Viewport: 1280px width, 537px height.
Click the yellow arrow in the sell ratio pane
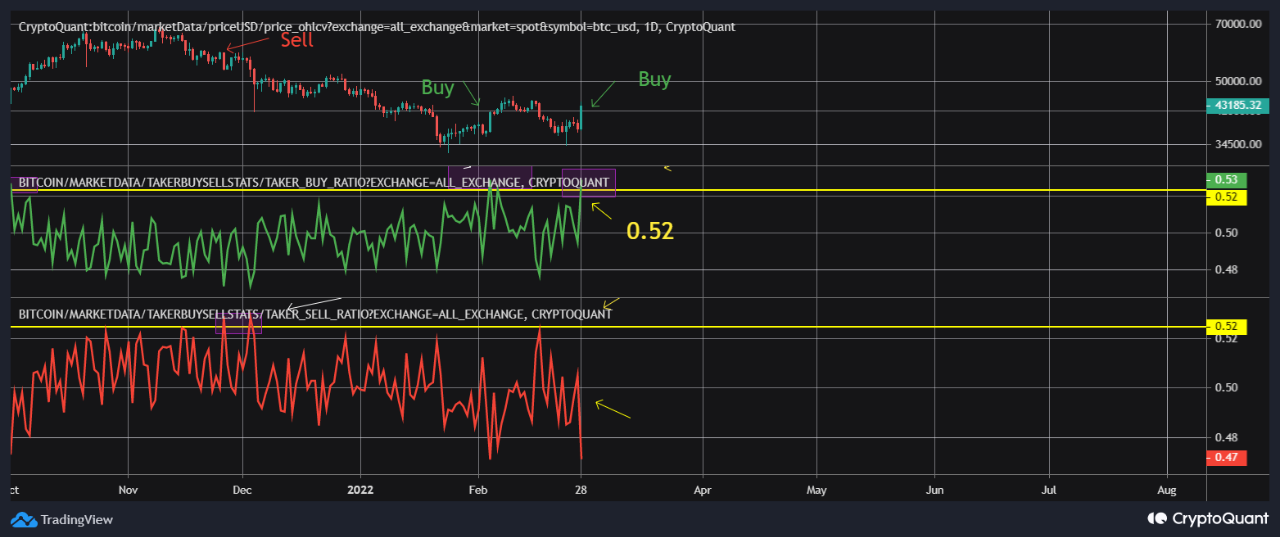pos(613,410)
